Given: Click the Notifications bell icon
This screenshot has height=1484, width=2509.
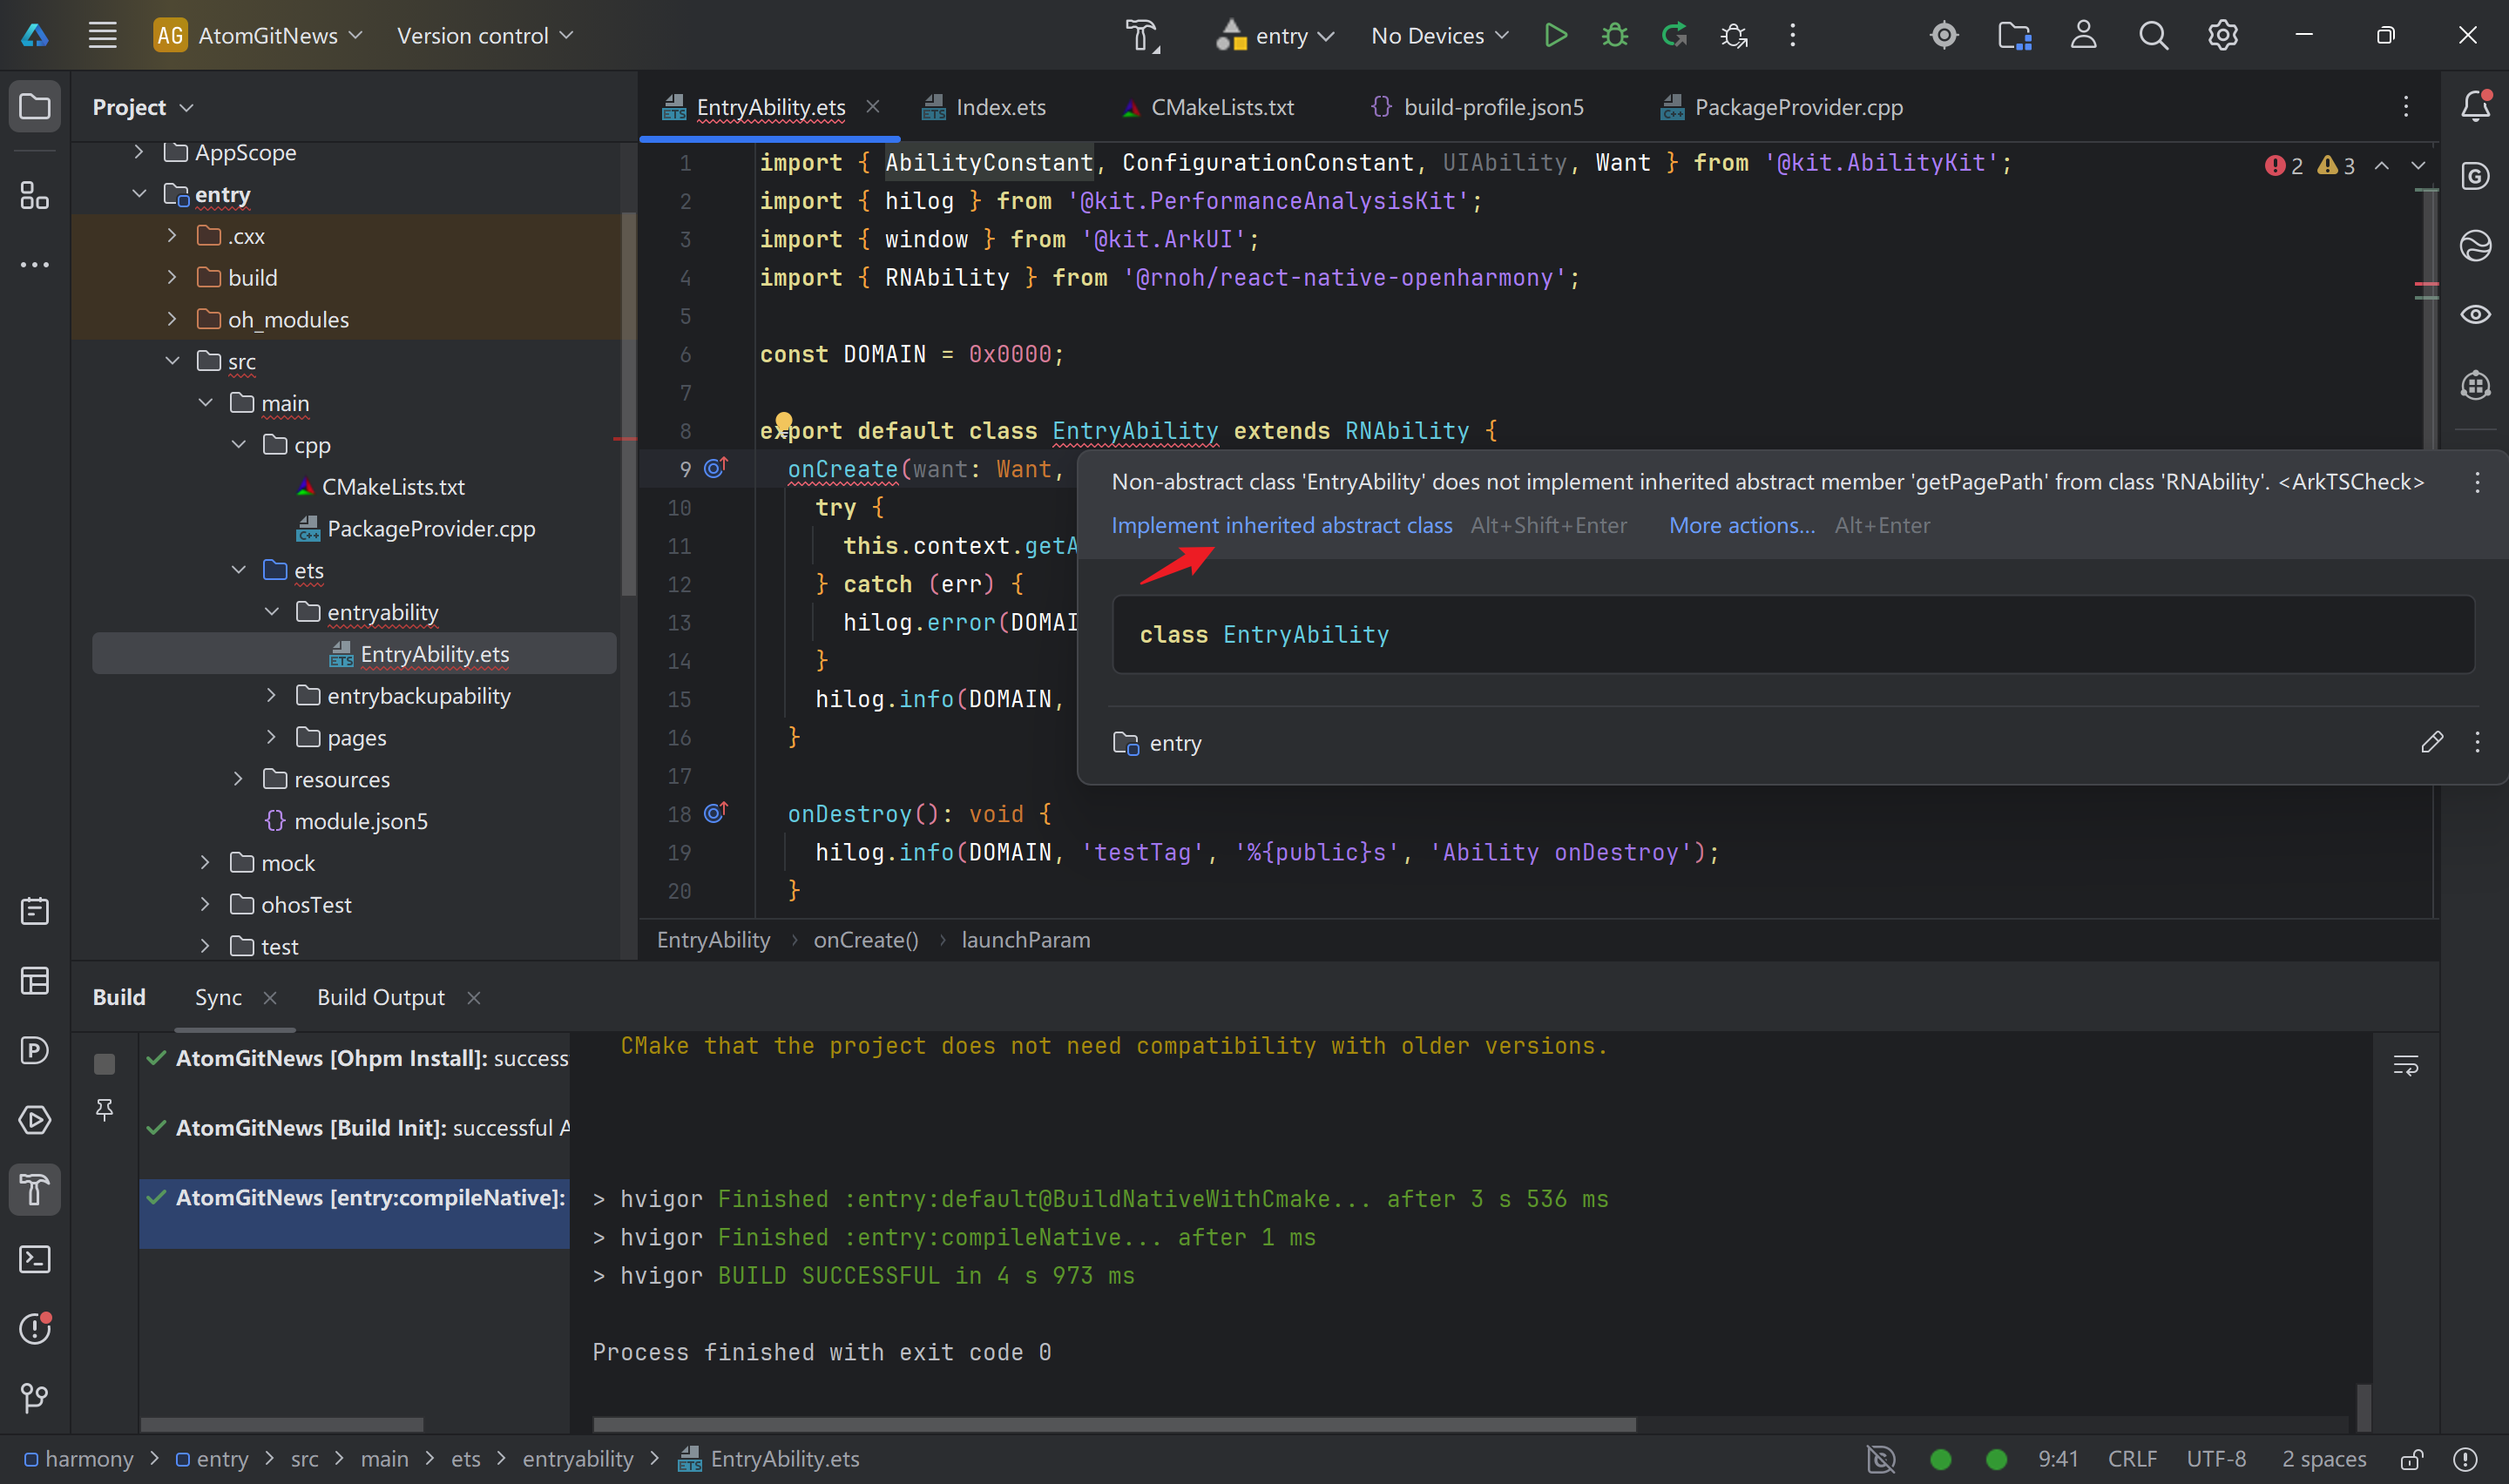Looking at the screenshot, I should [2475, 106].
